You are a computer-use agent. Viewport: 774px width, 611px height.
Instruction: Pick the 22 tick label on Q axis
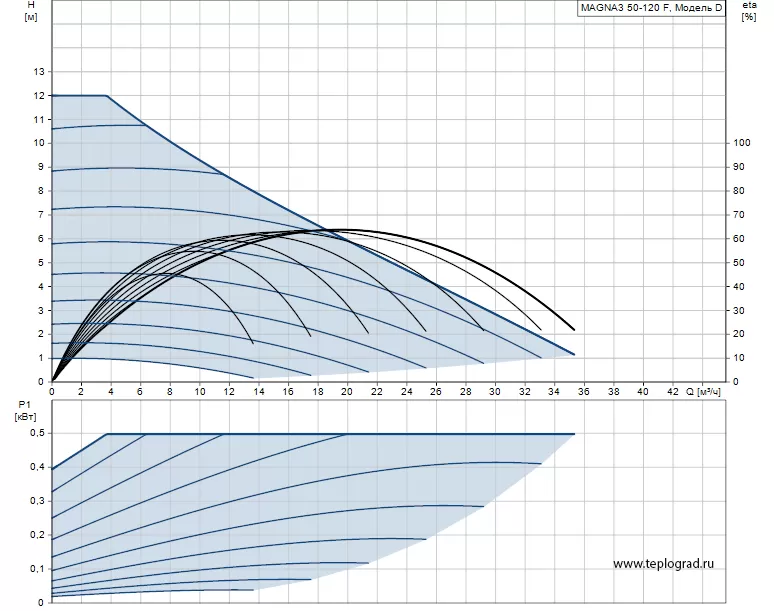point(377,392)
